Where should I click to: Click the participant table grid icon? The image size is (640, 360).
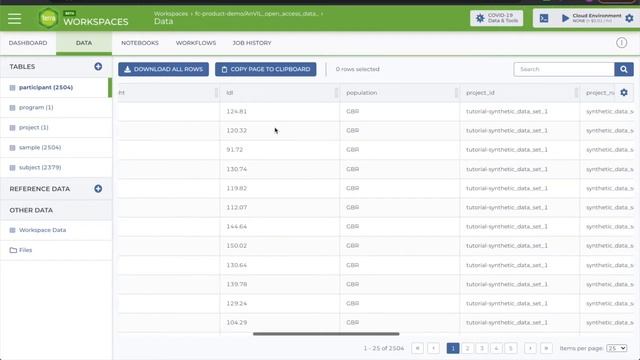tap(12, 88)
